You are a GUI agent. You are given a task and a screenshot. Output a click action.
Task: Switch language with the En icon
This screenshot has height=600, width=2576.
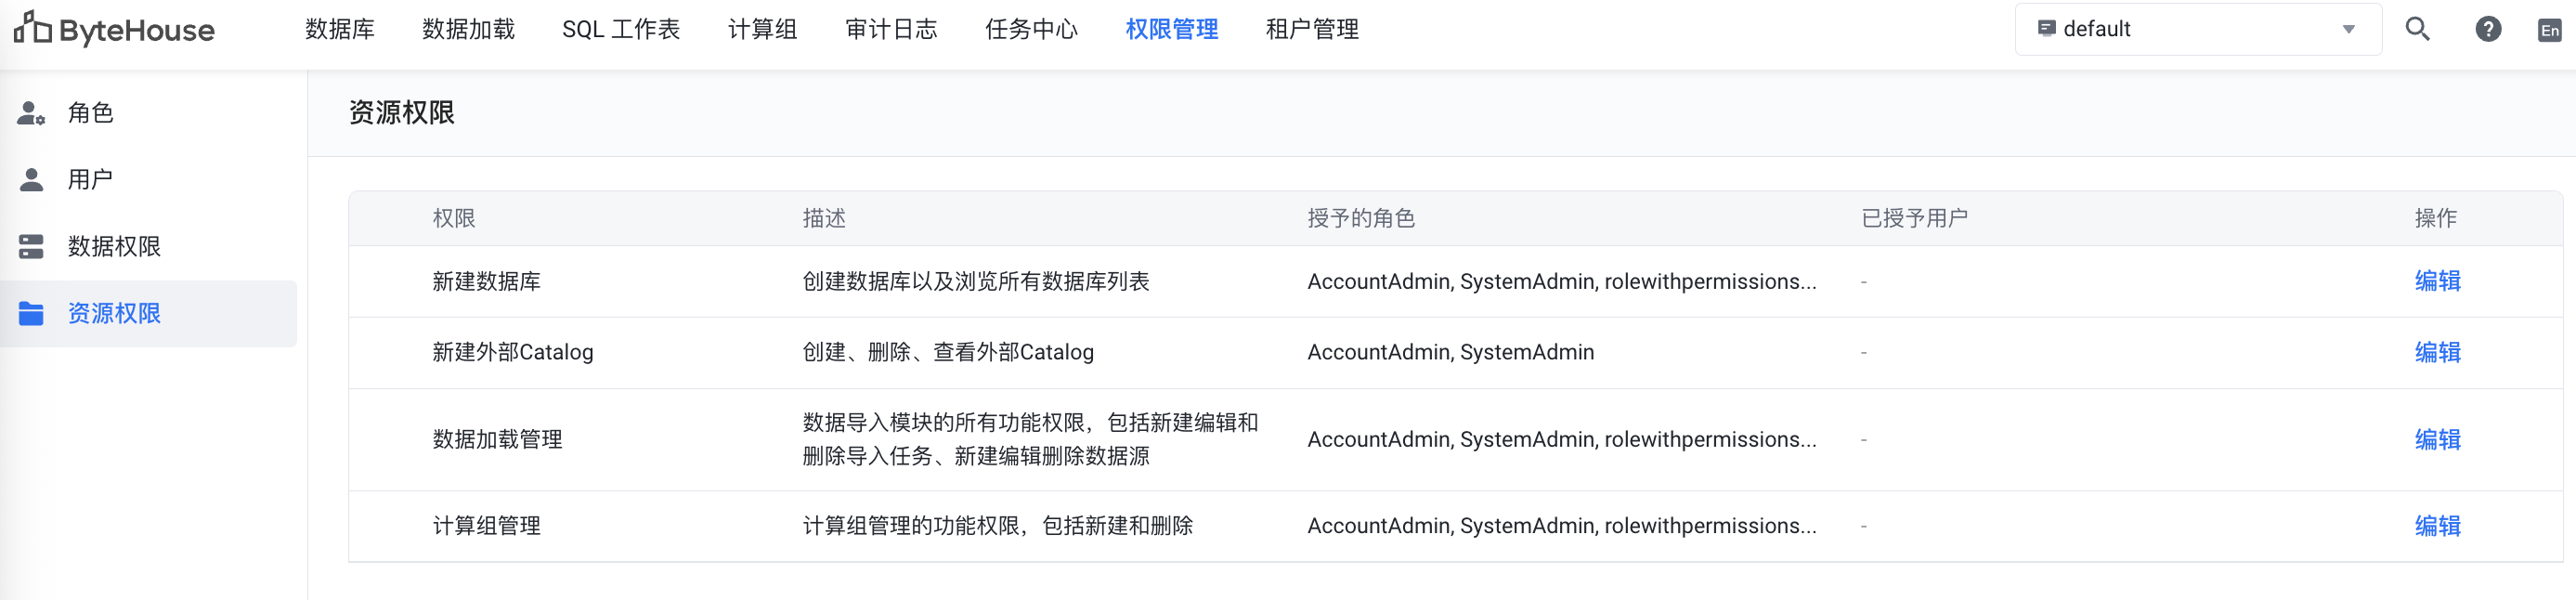coord(2549,30)
